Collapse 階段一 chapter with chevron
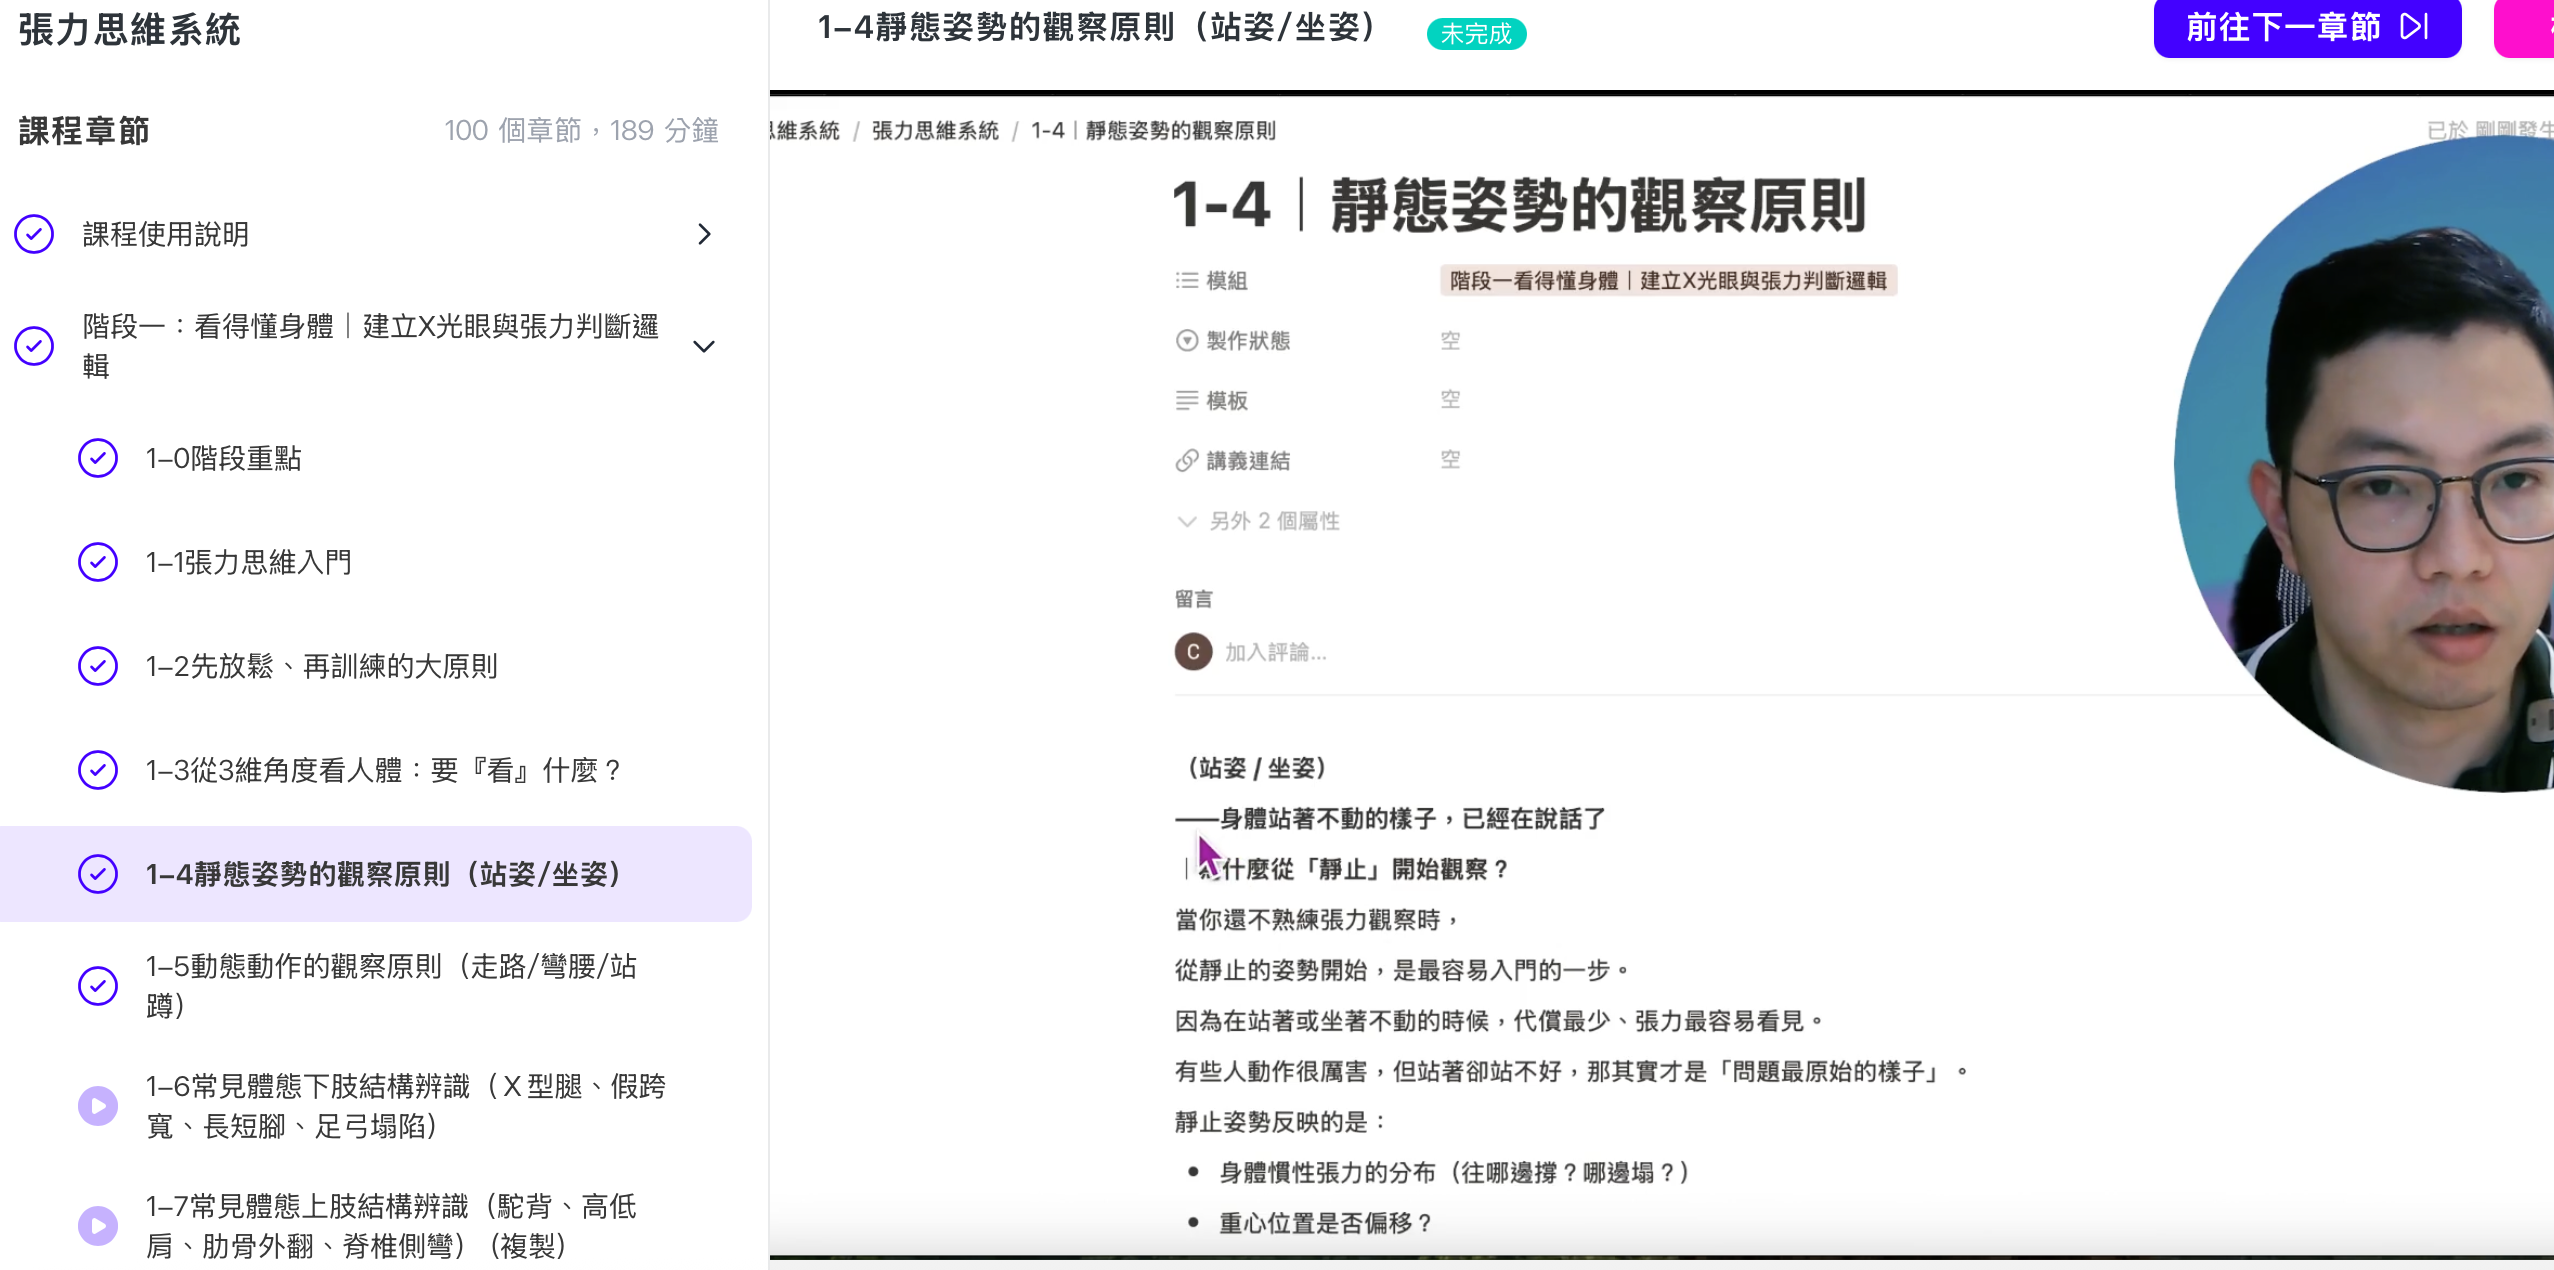 coord(704,346)
